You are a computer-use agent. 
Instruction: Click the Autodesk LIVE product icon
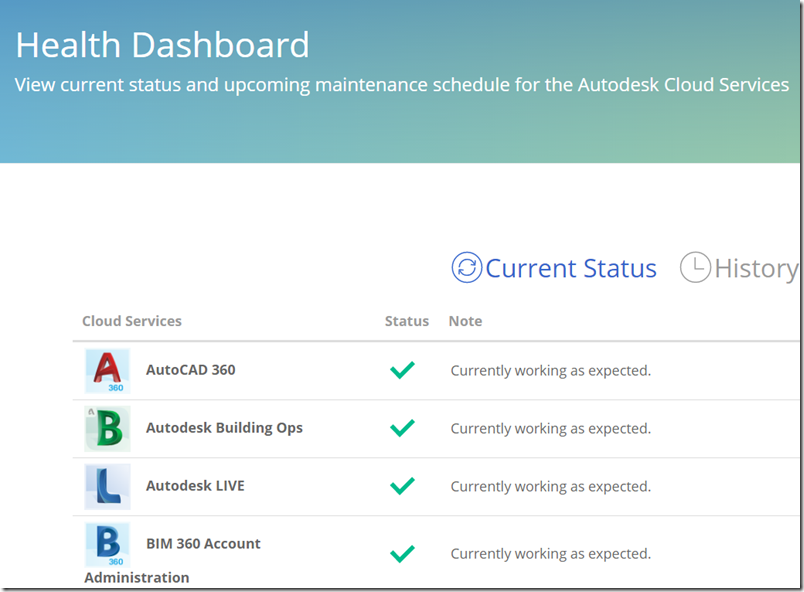pos(107,486)
